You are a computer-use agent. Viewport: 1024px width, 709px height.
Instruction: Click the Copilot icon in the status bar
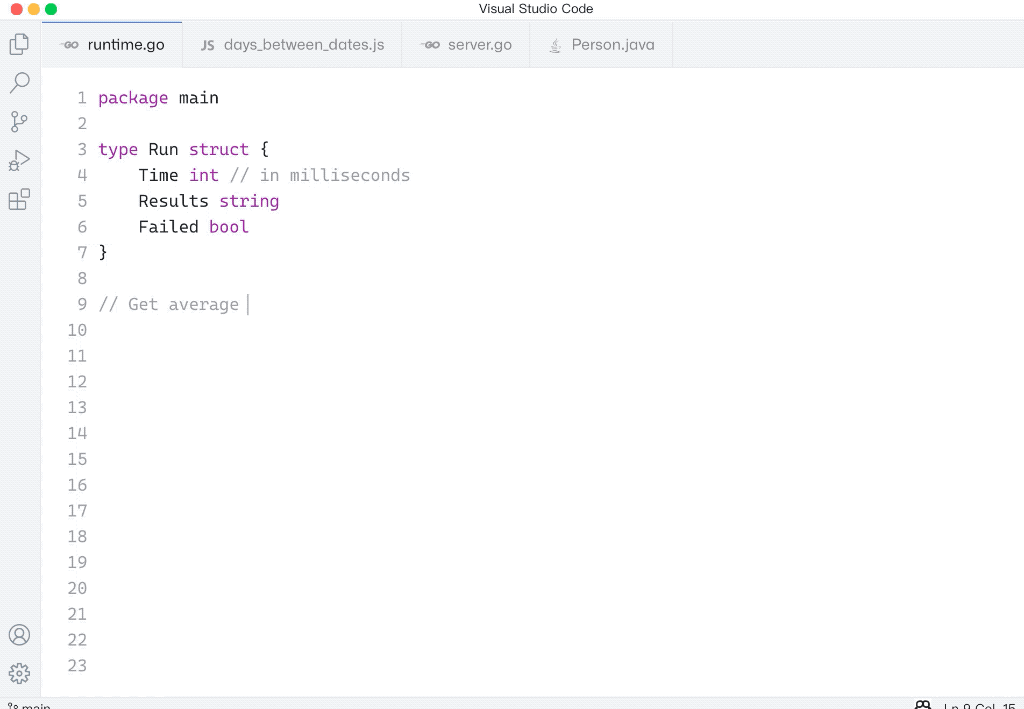(921, 703)
